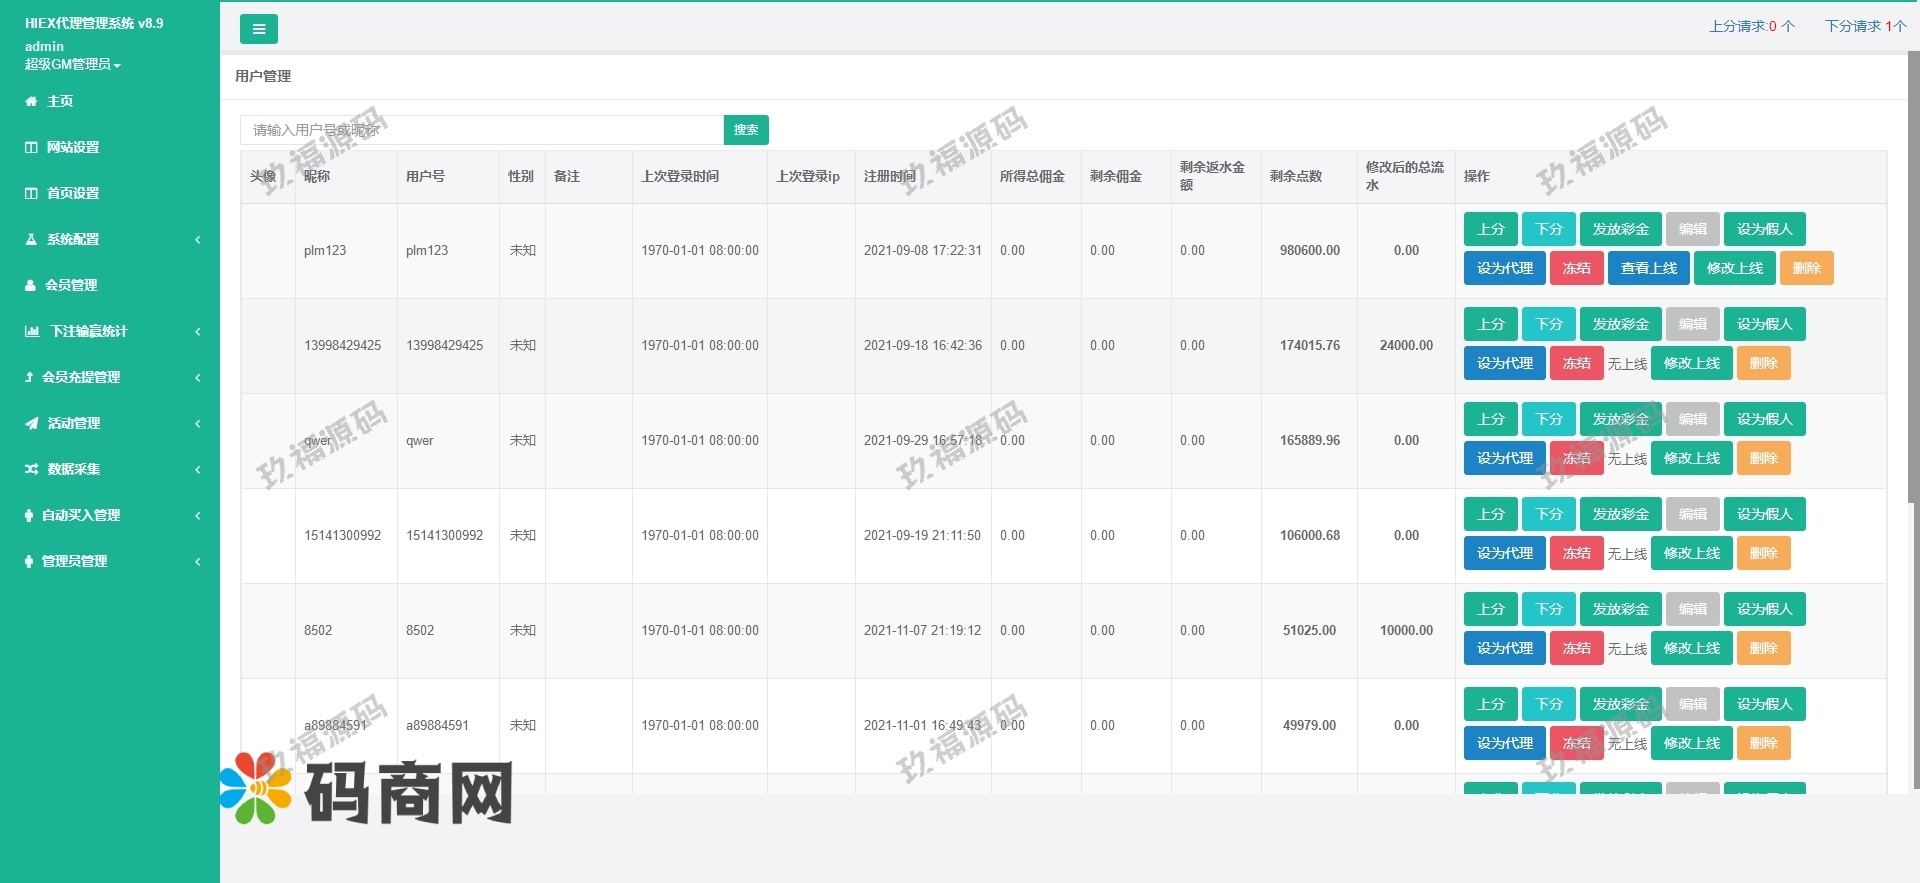Click the 首页设置 sidebar icon
Image resolution: width=1920 pixels, height=883 pixels.
pos(31,193)
